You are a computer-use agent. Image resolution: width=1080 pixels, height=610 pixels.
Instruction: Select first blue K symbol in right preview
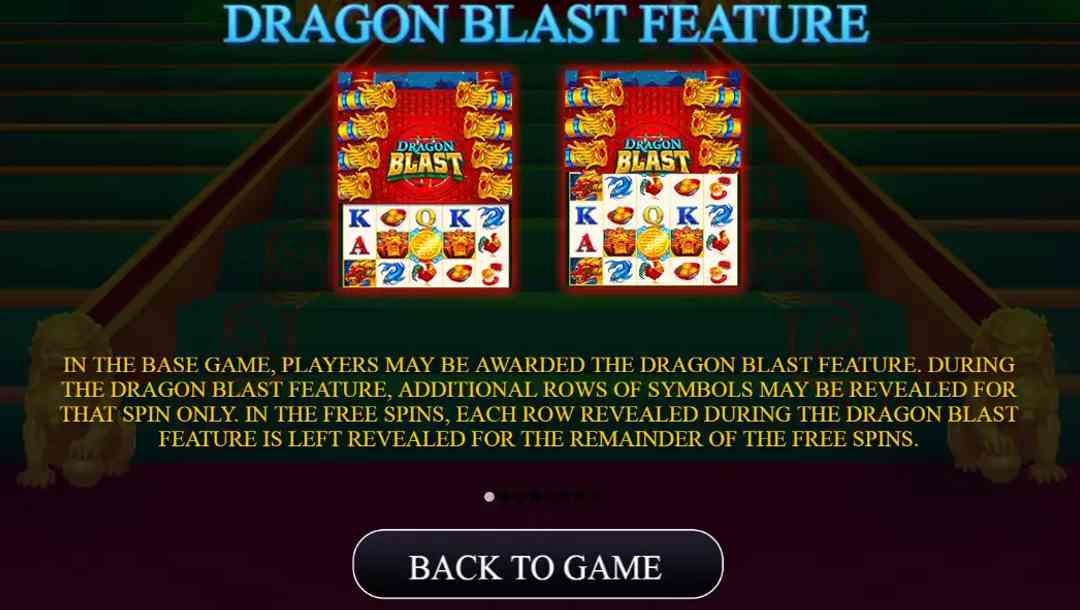(x=586, y=216)
